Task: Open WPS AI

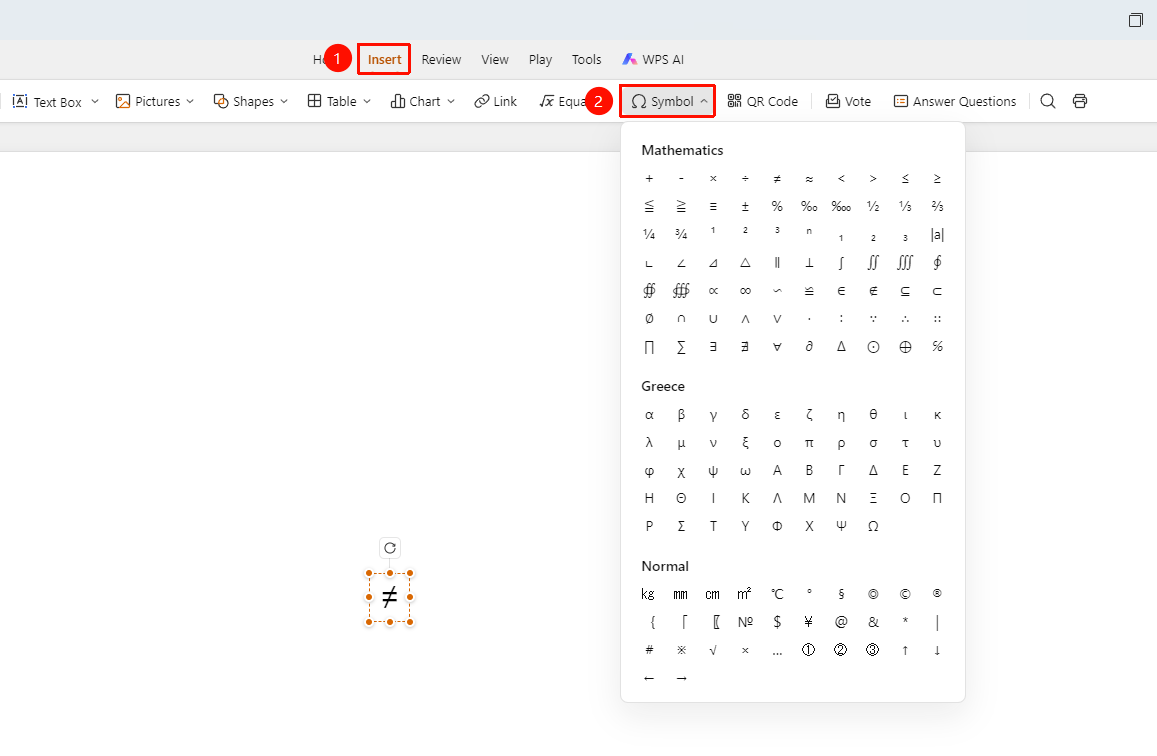Action: pos(653,60)
